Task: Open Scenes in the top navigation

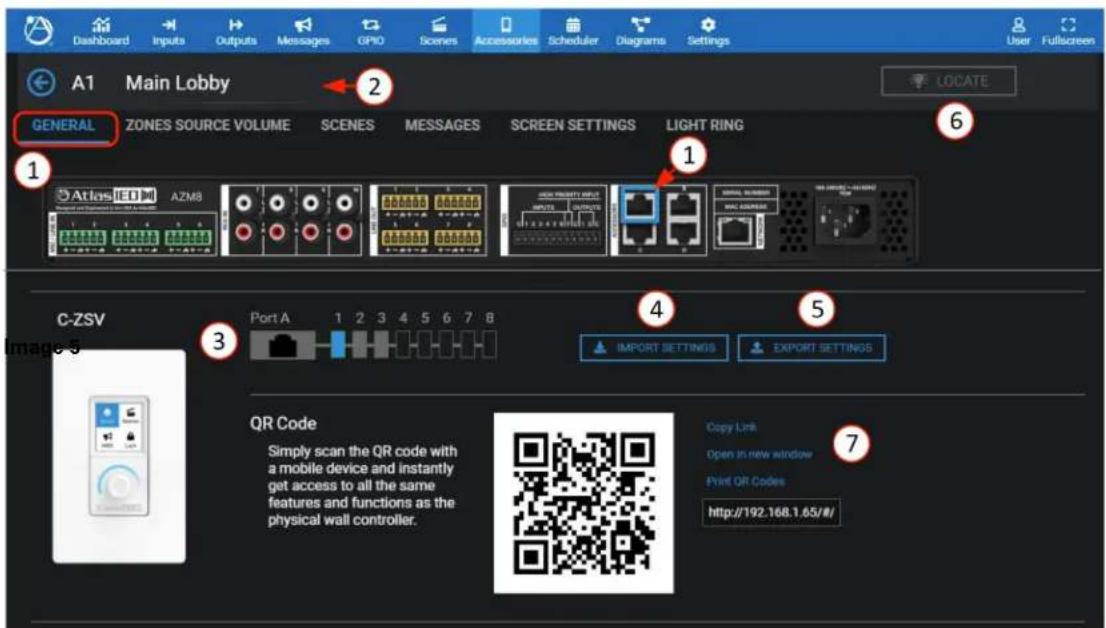Action: (438, 32)
